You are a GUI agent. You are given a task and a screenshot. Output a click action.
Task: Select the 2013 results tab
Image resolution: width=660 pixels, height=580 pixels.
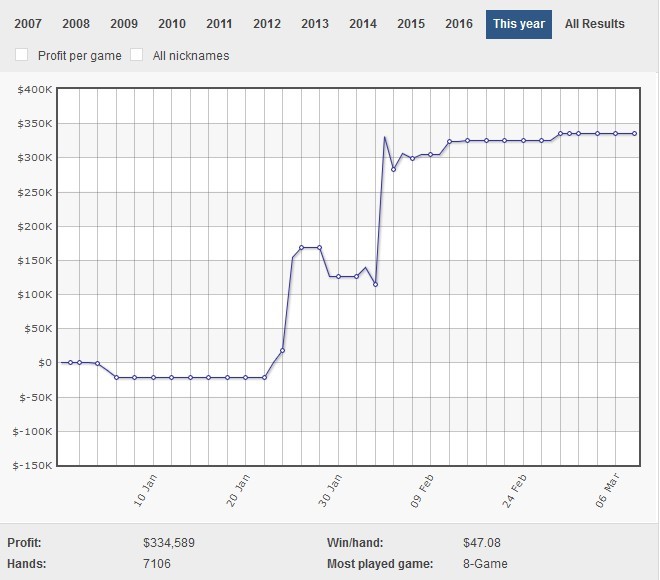pos(315,24)
